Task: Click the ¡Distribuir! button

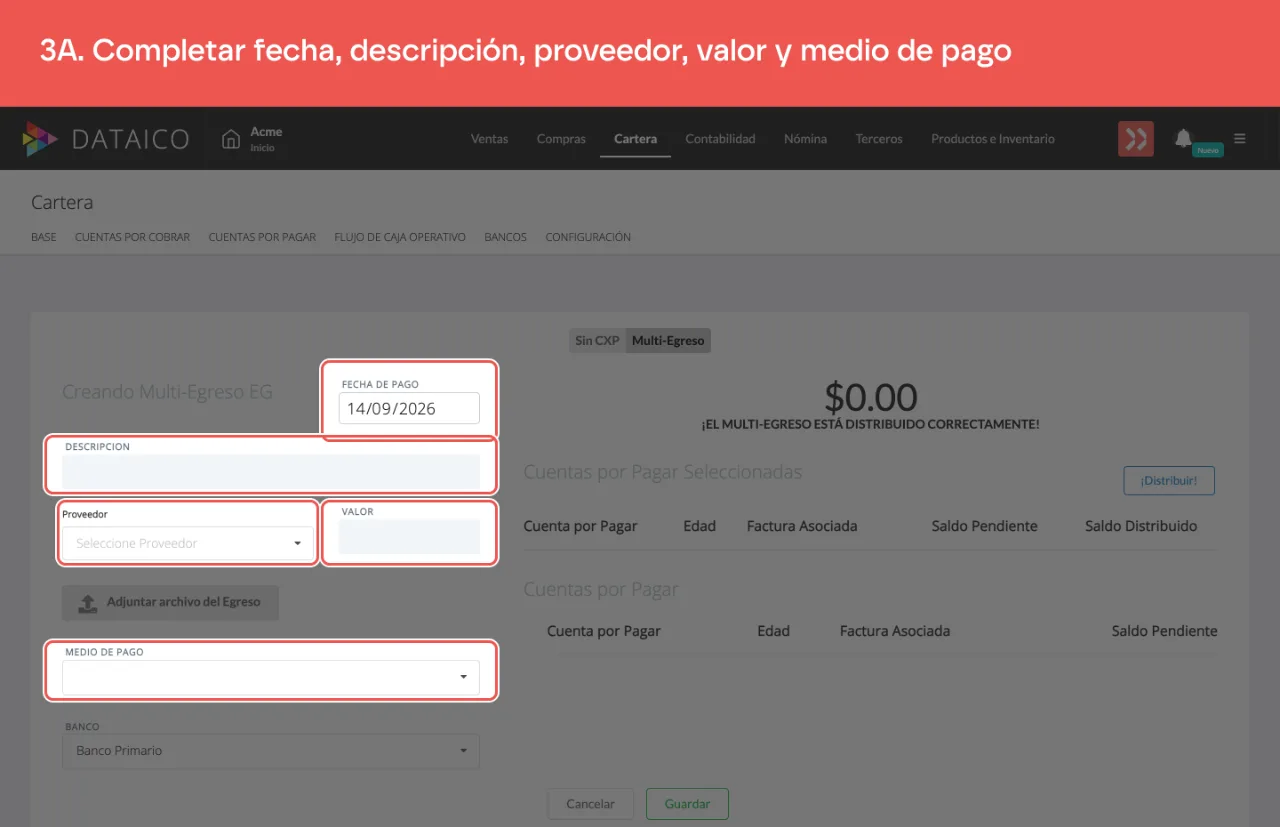Action: [1169, 480]
